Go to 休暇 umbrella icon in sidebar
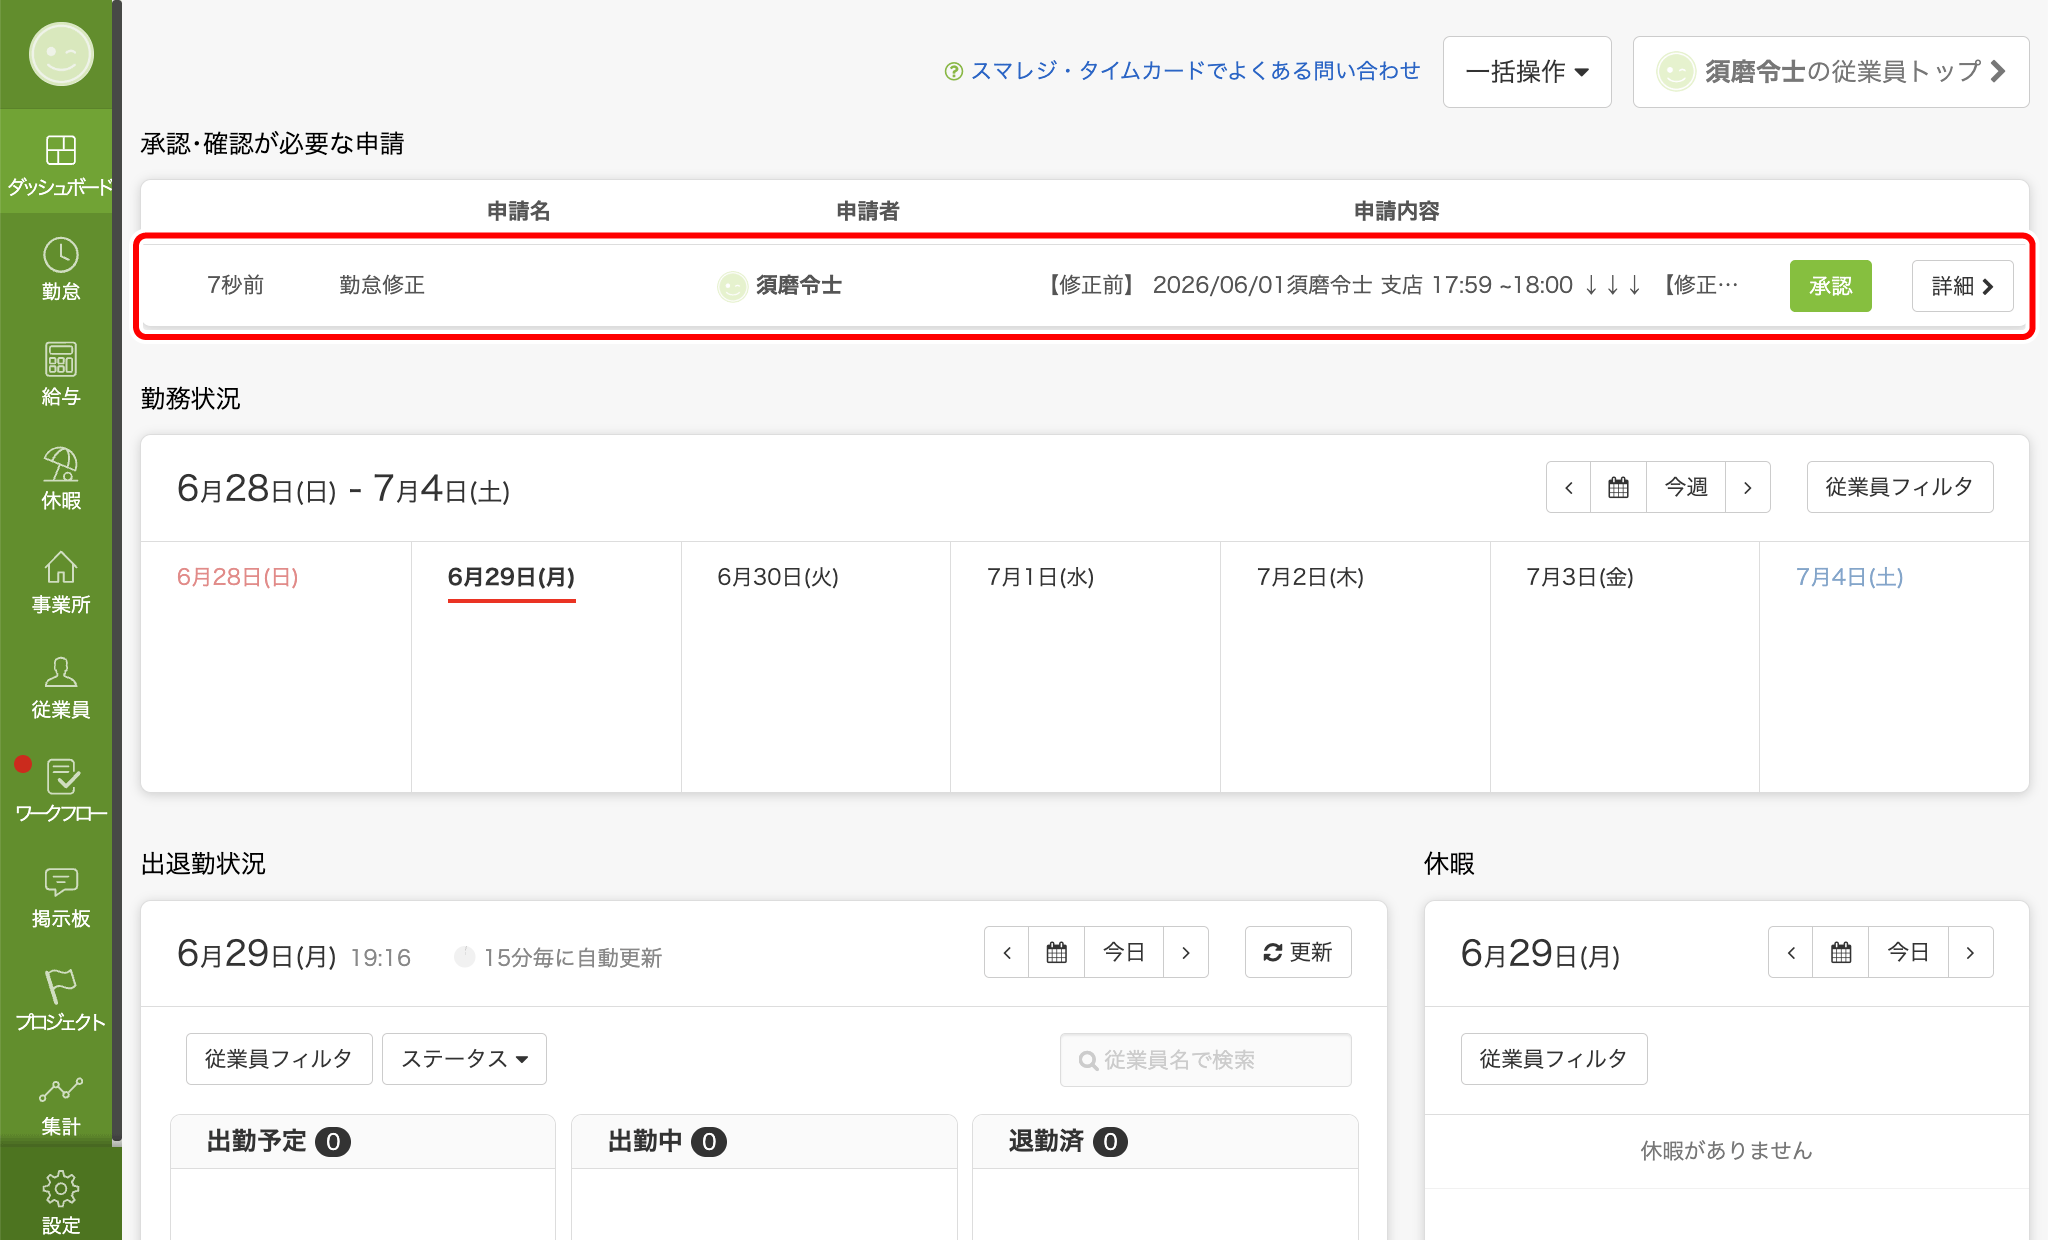 tap(60, 477)
